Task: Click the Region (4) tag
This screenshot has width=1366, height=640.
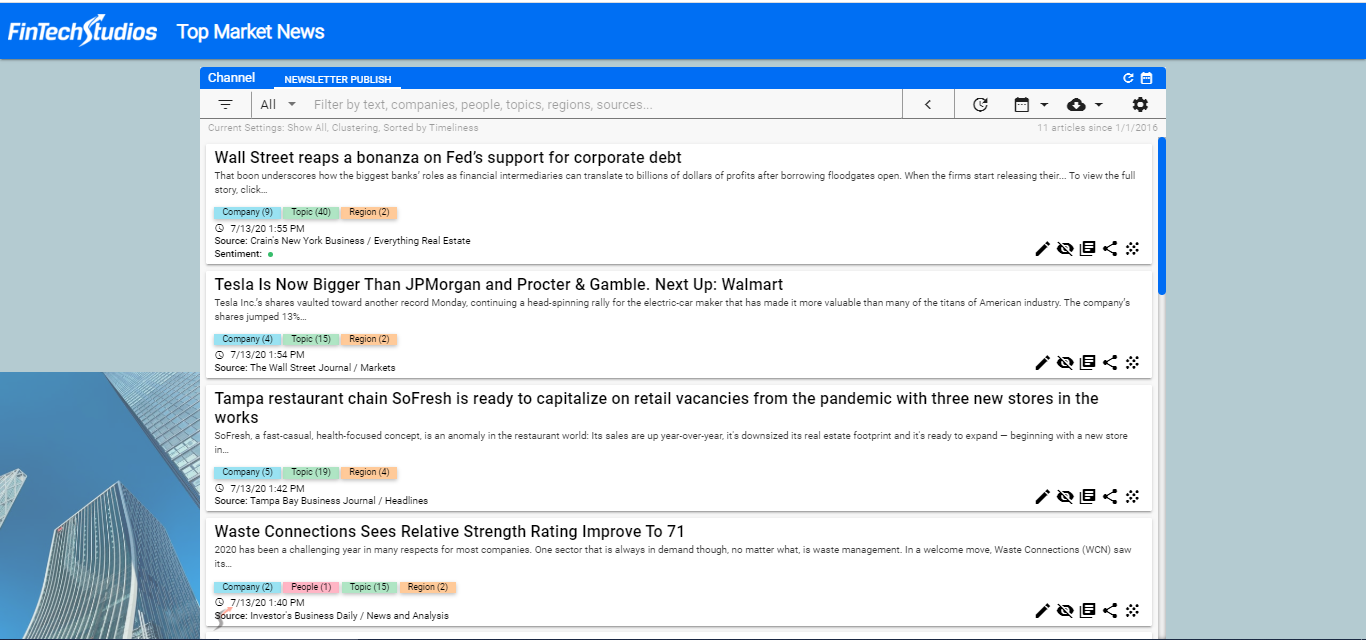Action: (369, 473)
